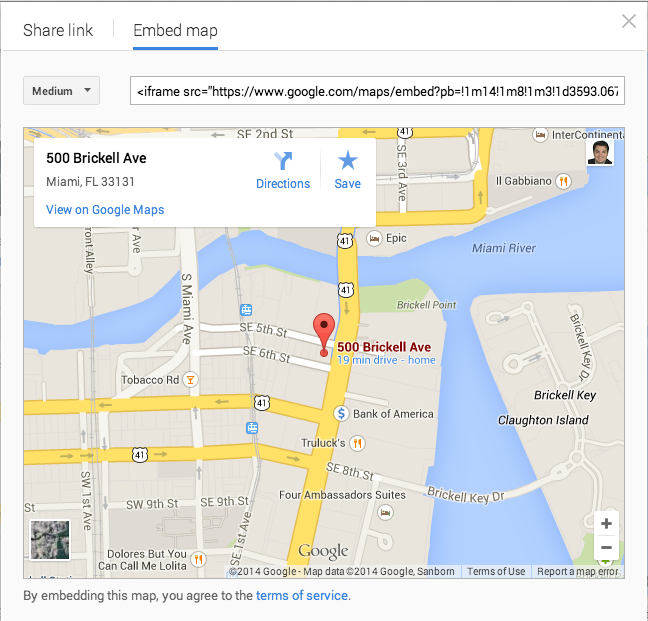The image size is (648, 621).
Task: Click the Four Ambassadors Suites hotel icon
Action: tap(386, 513)
